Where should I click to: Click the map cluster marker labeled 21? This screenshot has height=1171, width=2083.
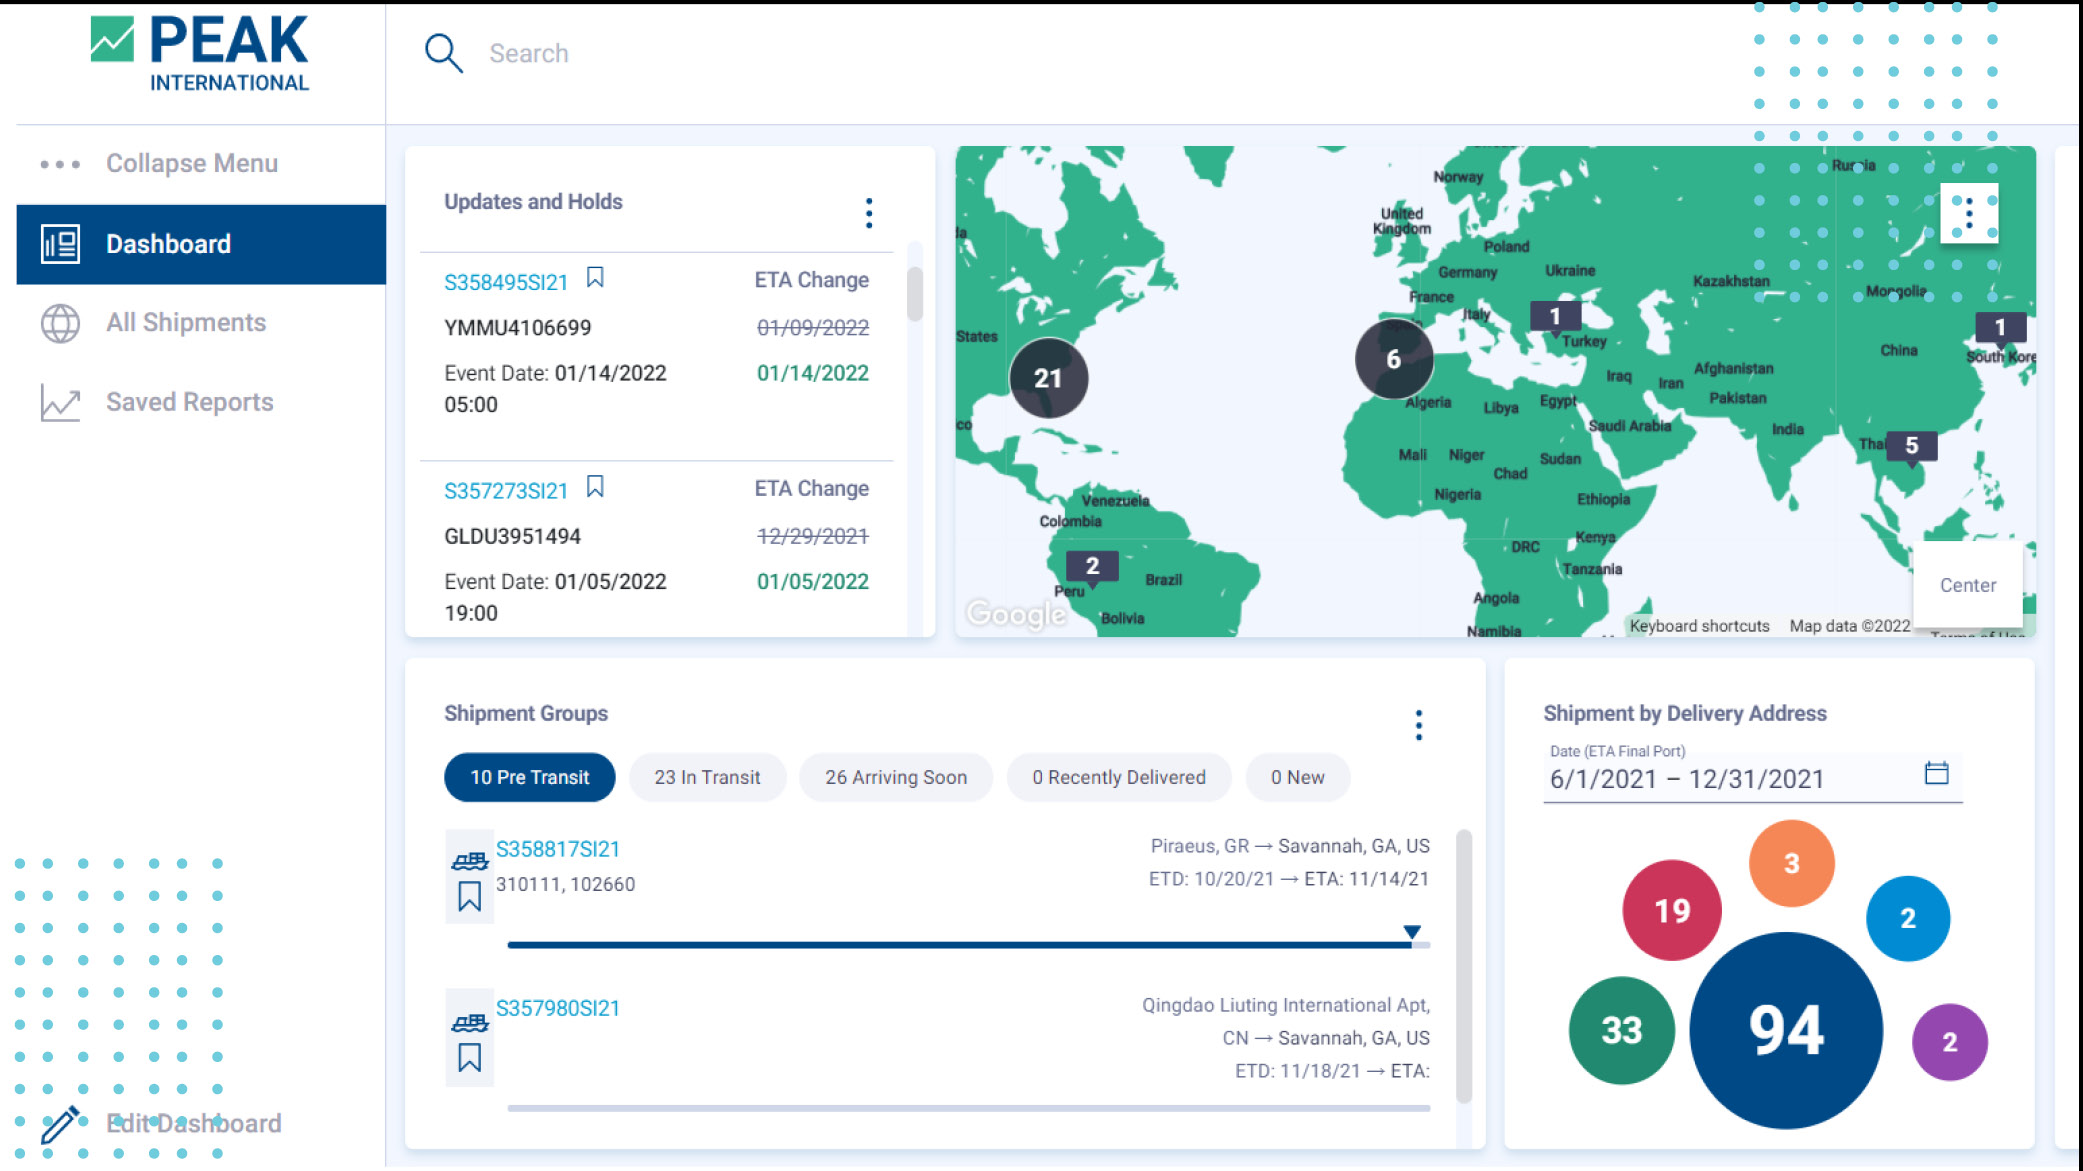click(x=1048, y=378)
